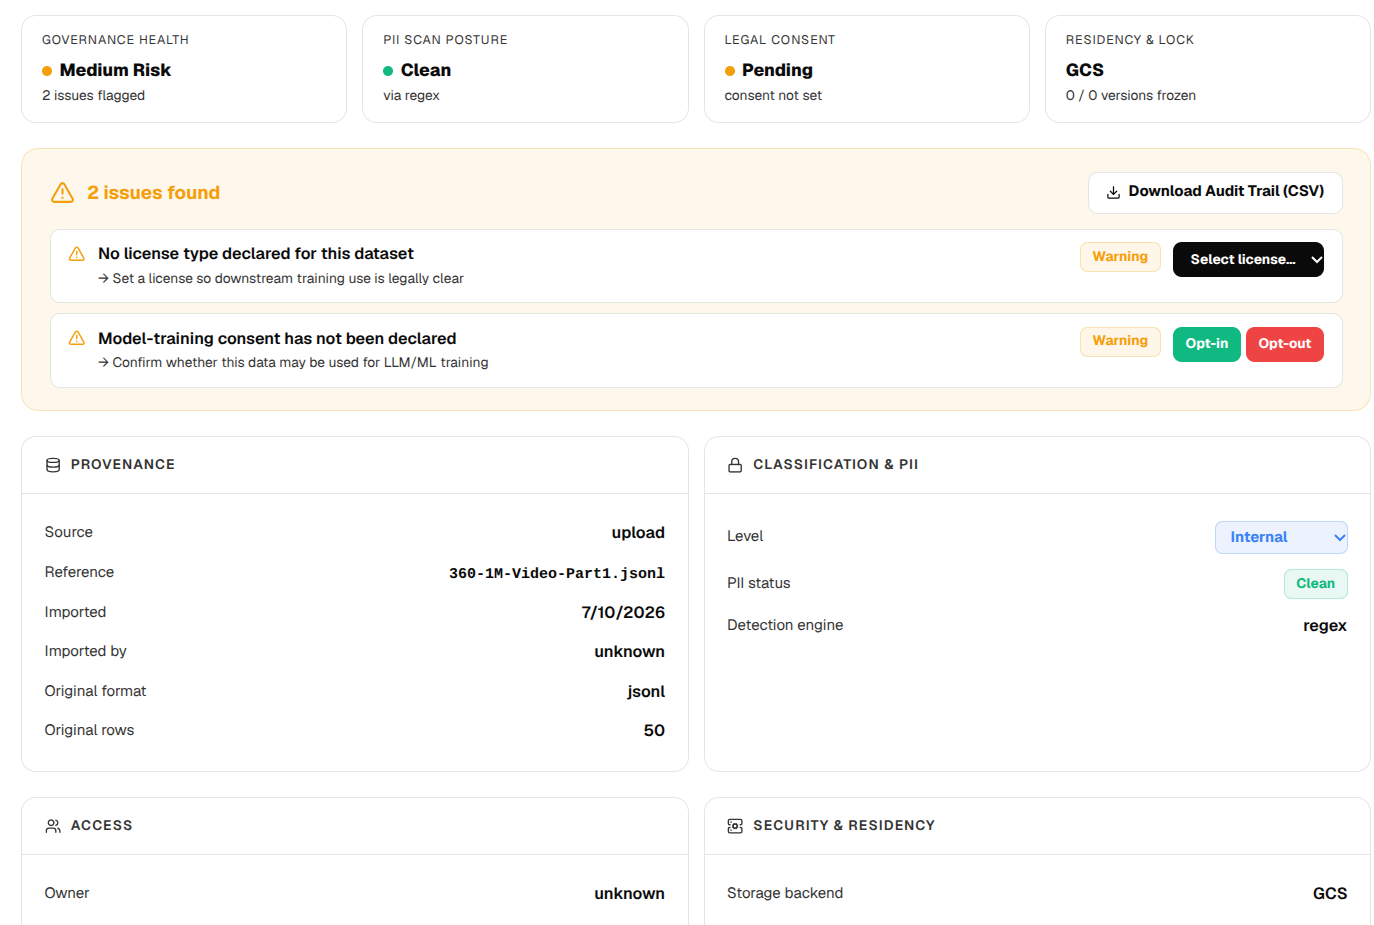Click the warning icon on consent issue
1374x925 pixels.
pos(77,339)
